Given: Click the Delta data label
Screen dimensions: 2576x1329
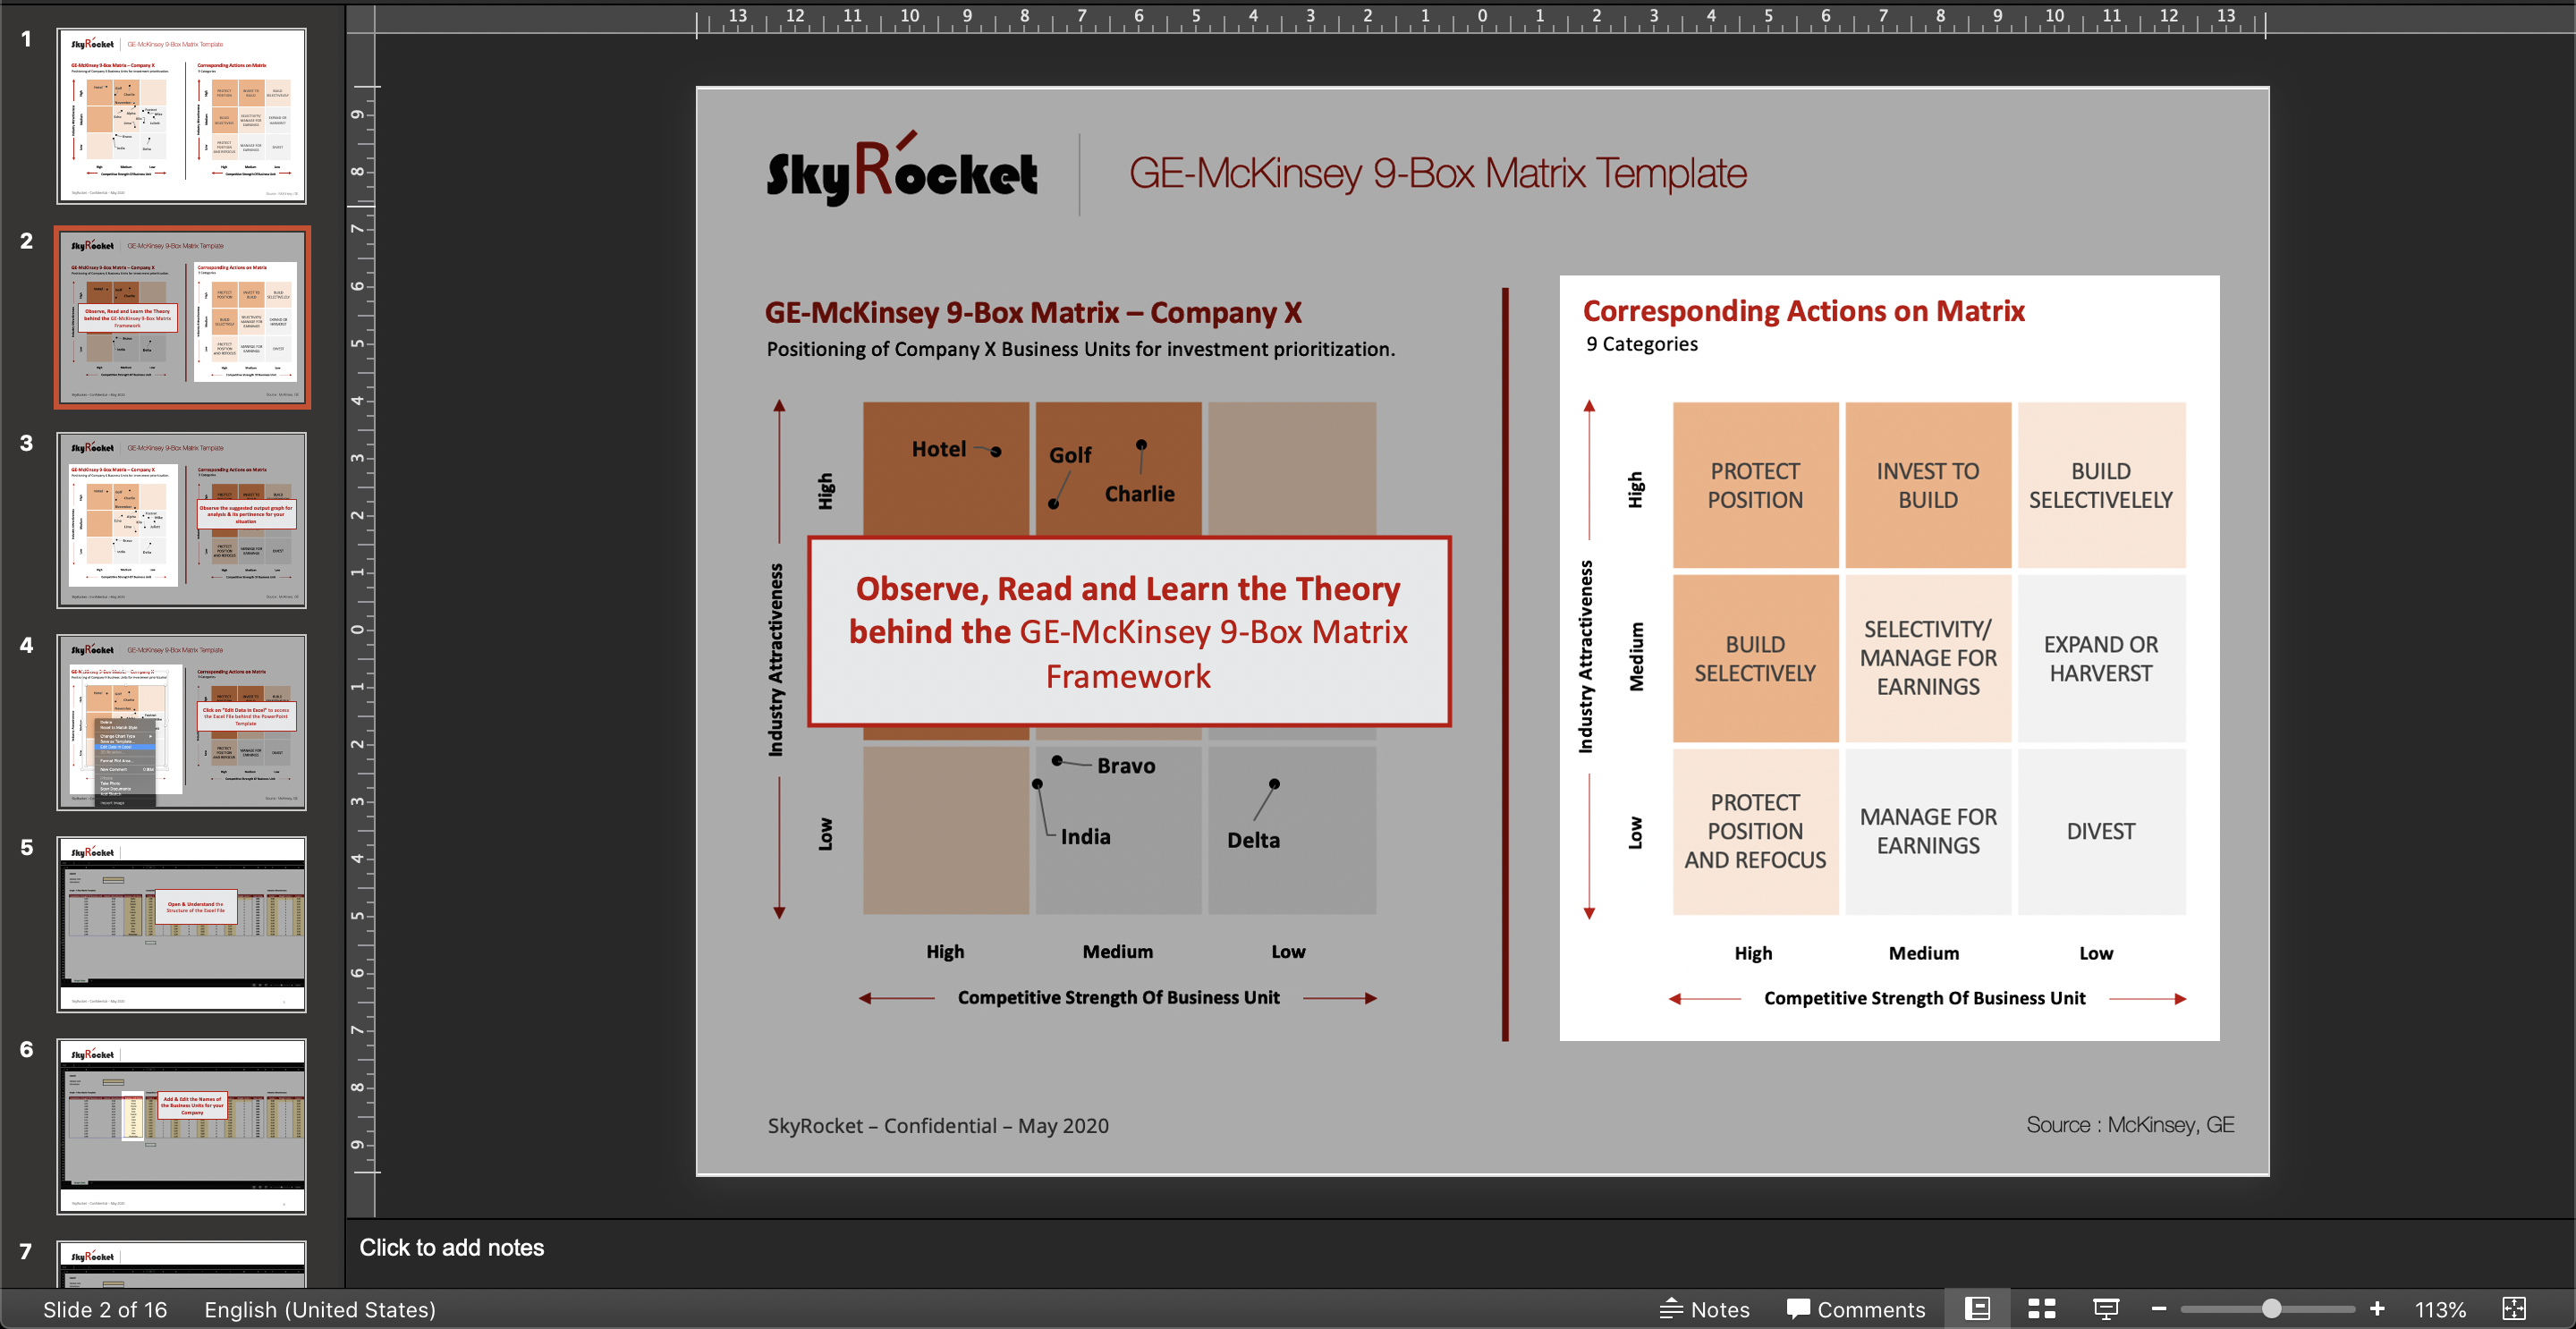Looking at the screenshot, I should pos(1253,841).
